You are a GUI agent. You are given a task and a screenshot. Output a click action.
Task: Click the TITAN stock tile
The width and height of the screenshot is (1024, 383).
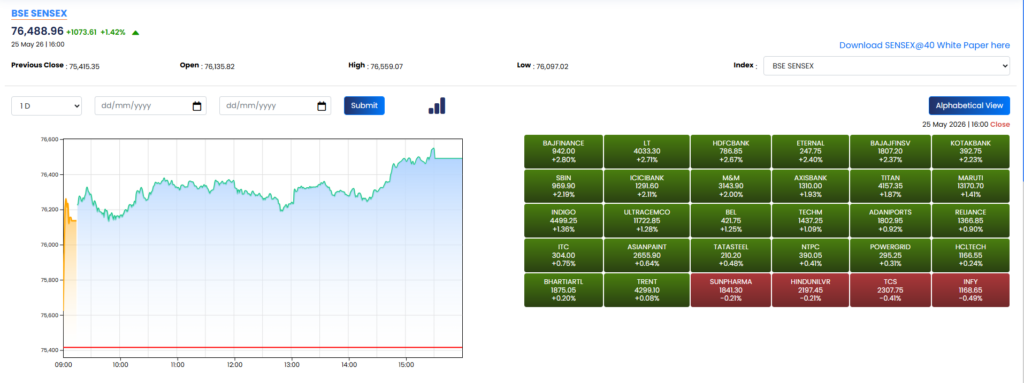(889, 186)
